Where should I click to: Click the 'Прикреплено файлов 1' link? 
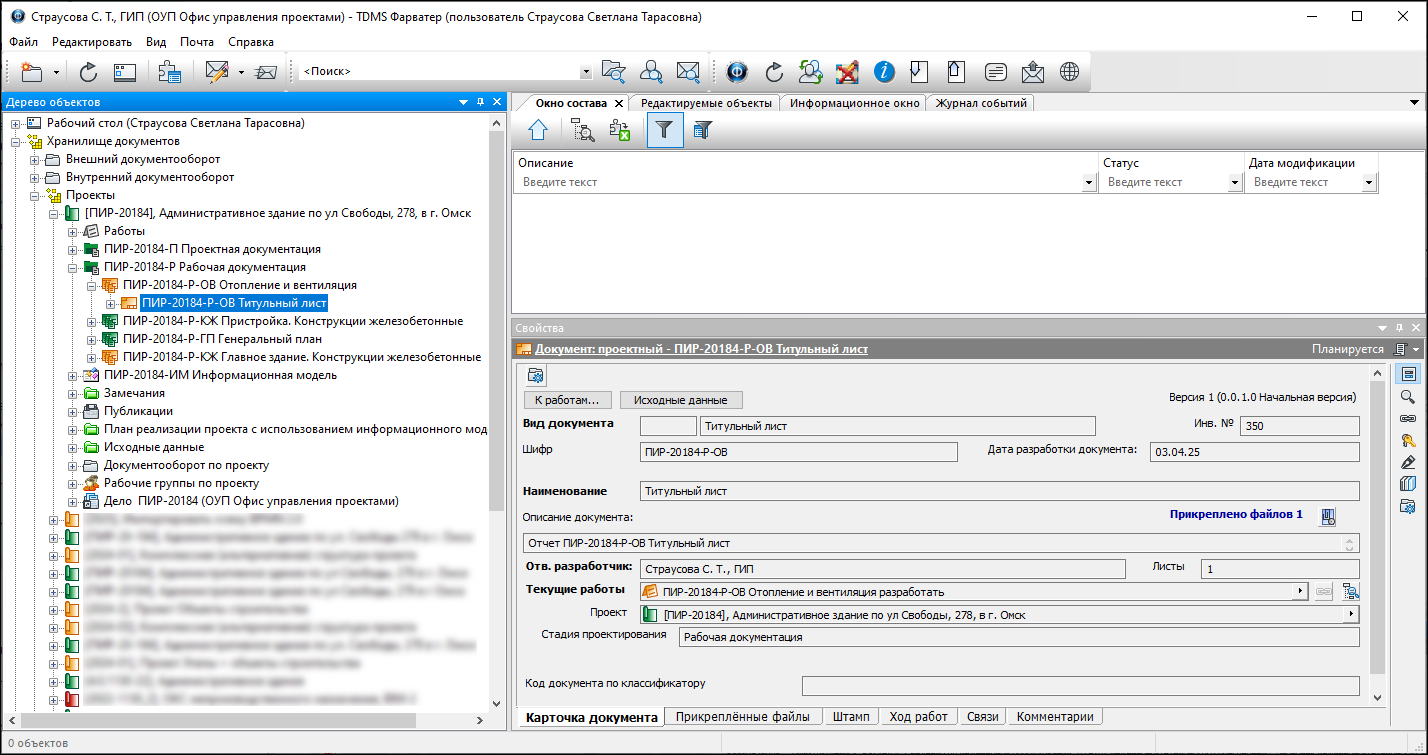tap(1236, 514)
